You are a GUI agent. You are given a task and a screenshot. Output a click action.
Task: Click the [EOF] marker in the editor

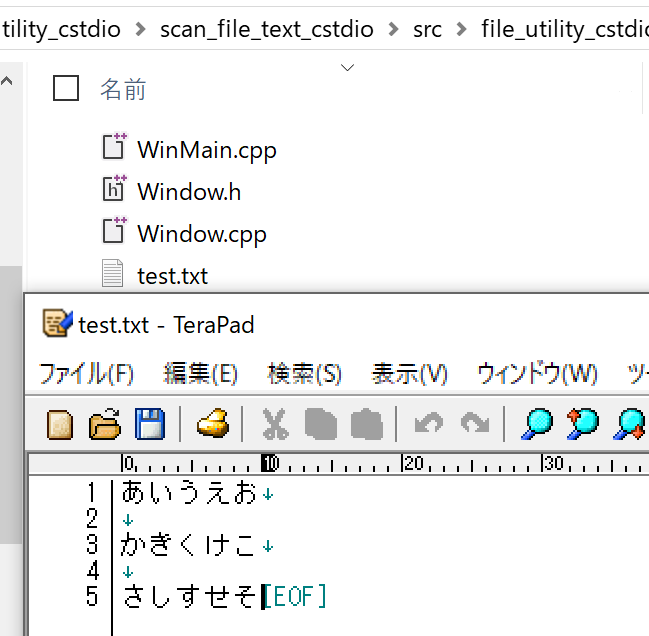tap(295, 596)
